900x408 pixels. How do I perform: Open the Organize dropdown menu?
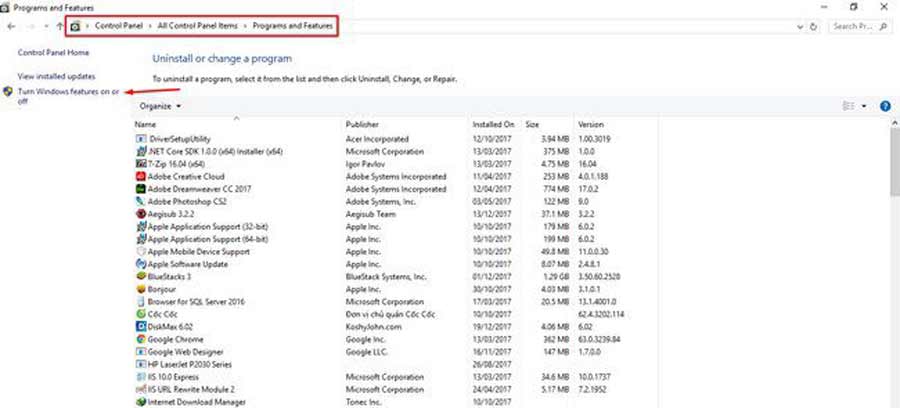(160, 105)
